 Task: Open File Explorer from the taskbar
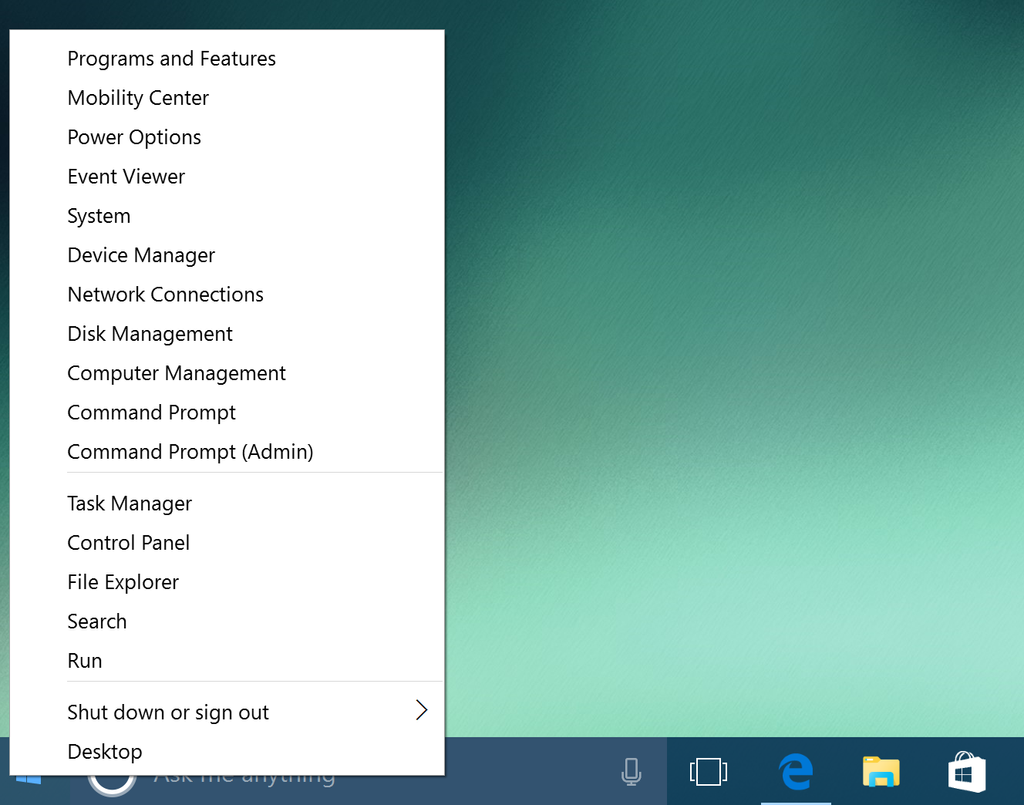pos(880,771)
